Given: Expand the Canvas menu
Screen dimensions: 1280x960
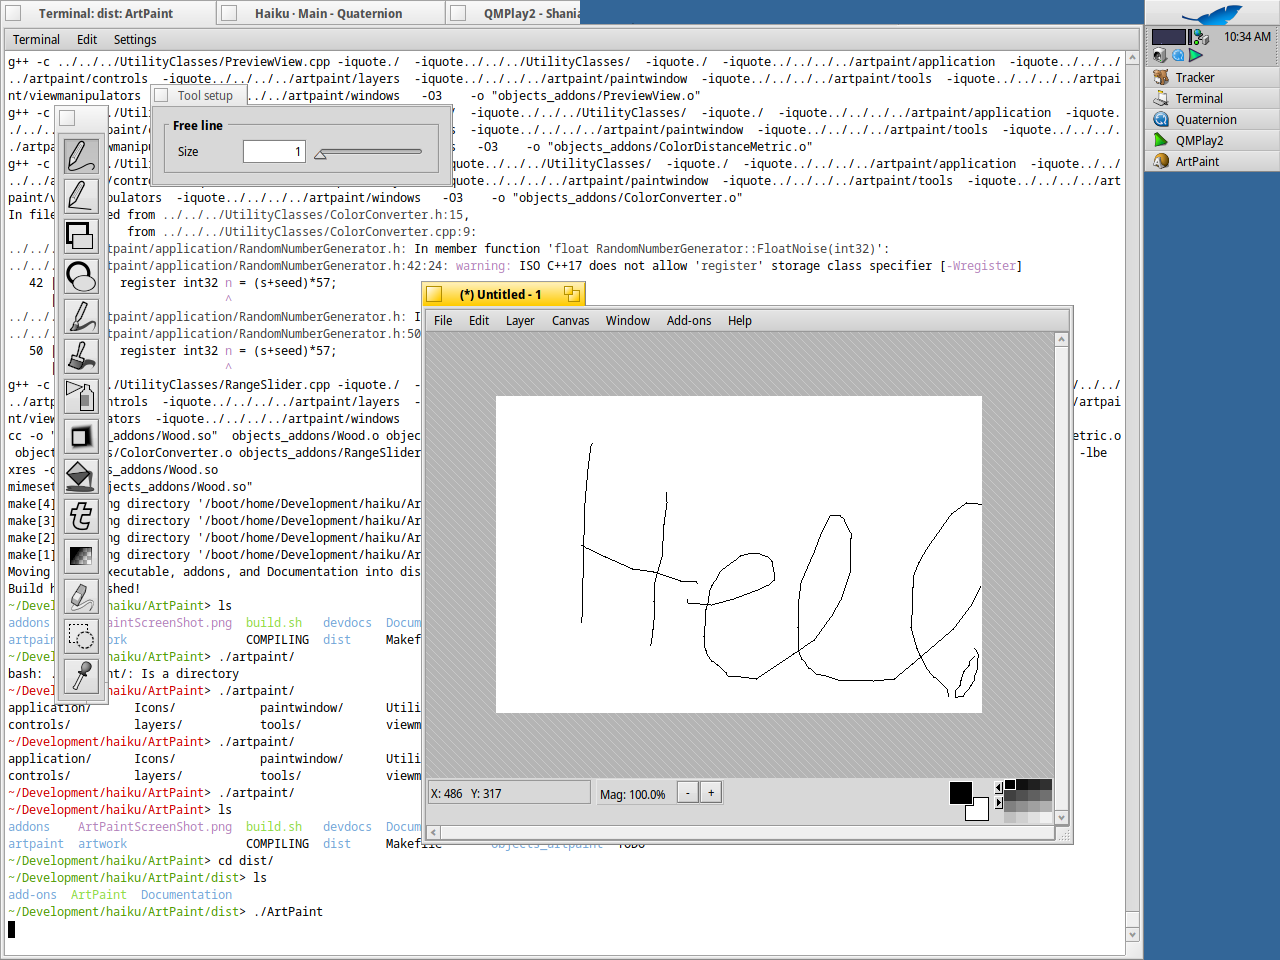Looking at the screenshot, I should [570, 321].
